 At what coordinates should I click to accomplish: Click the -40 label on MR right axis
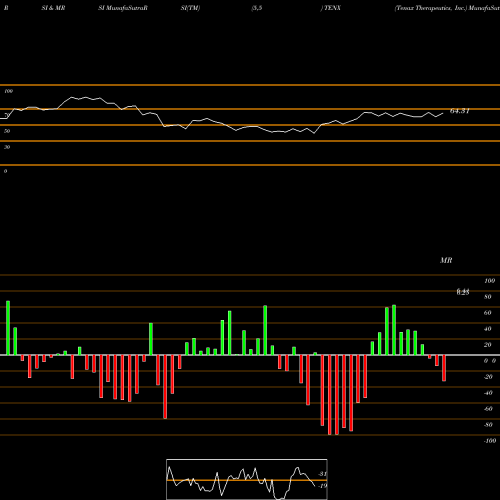point(488,393)
